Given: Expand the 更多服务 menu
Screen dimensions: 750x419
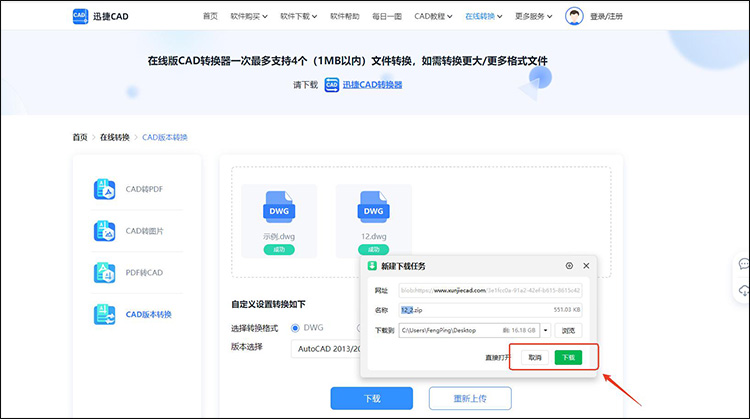Looking at the screenshot, I should click(534, 16).
